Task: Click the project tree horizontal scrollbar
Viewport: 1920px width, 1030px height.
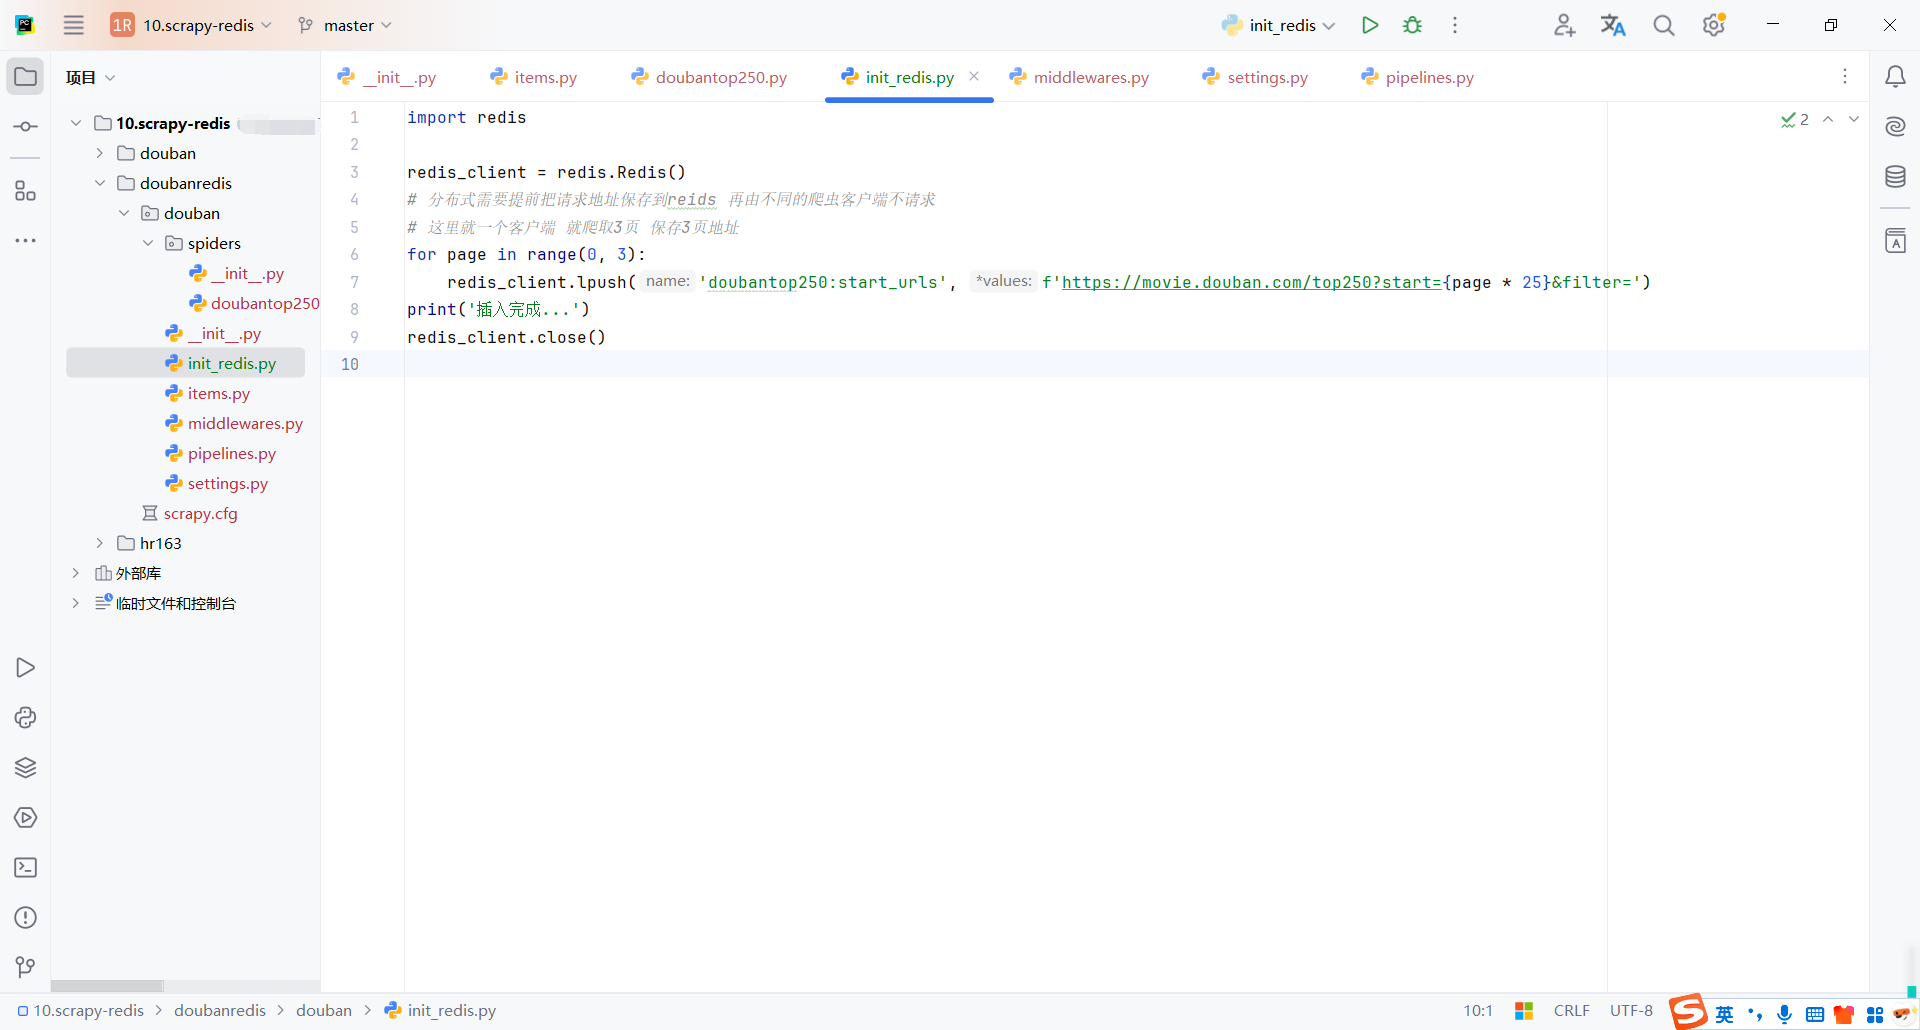Action: [107, 986]
